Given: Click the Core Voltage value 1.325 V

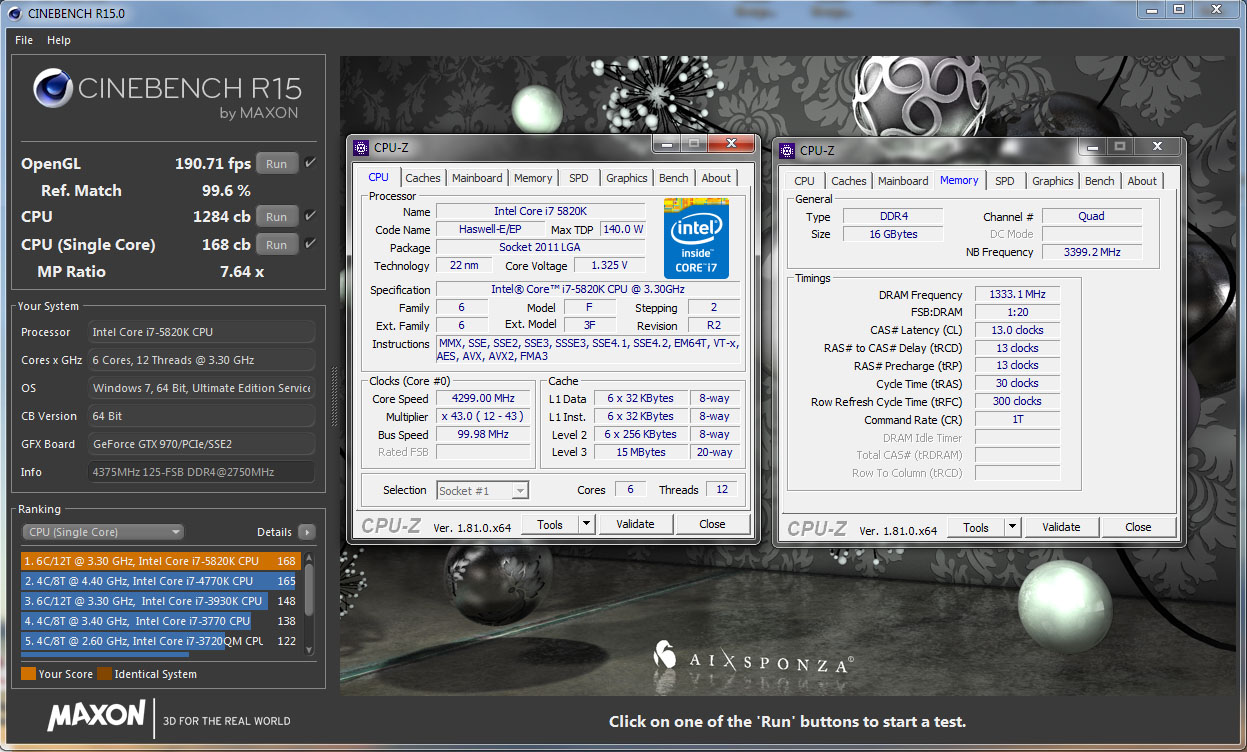Looking at the screenshot, I should pyautogui.click(x=609, y=265).
